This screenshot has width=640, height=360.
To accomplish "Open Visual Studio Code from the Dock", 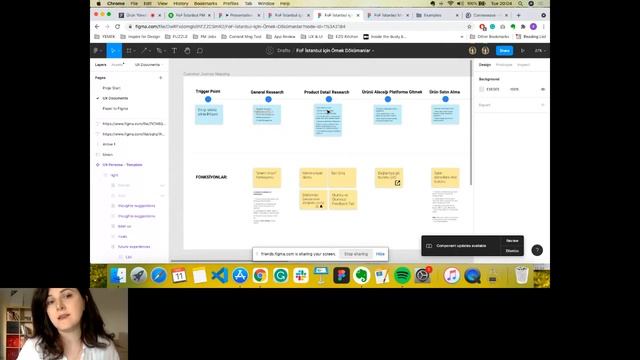I will click(x=220, y=276).
